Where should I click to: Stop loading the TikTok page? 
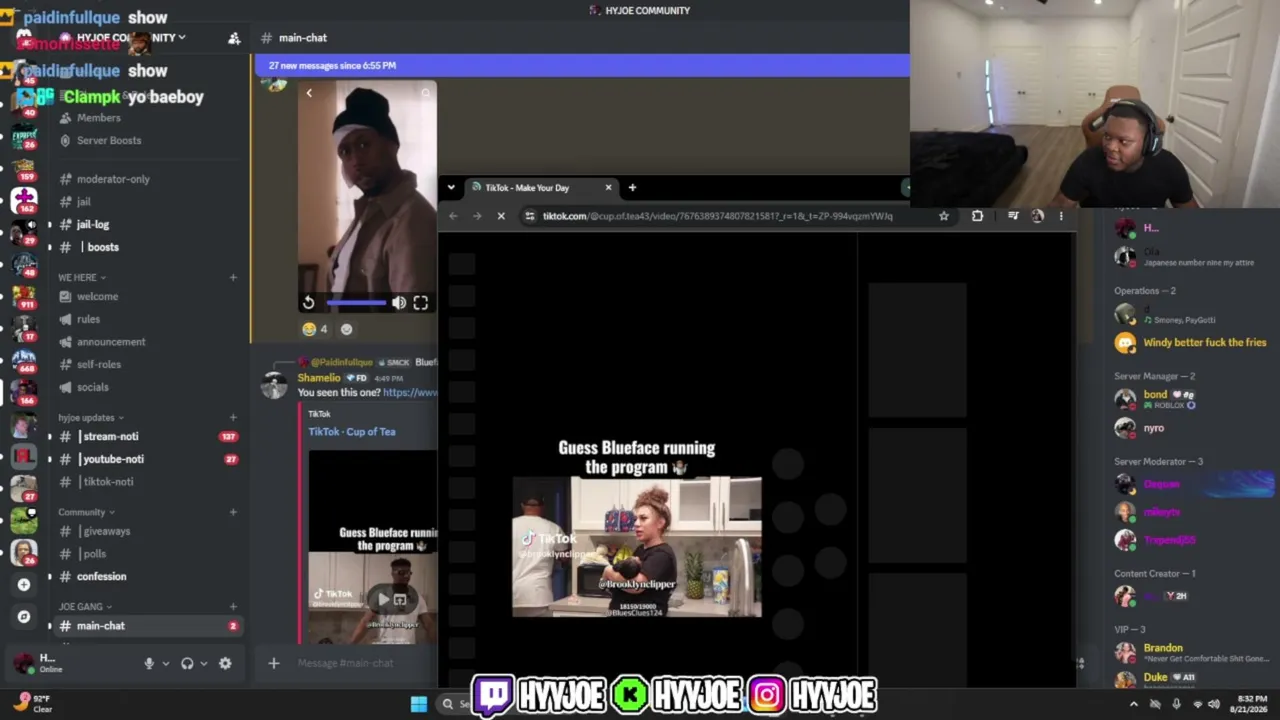pos(501,216)
